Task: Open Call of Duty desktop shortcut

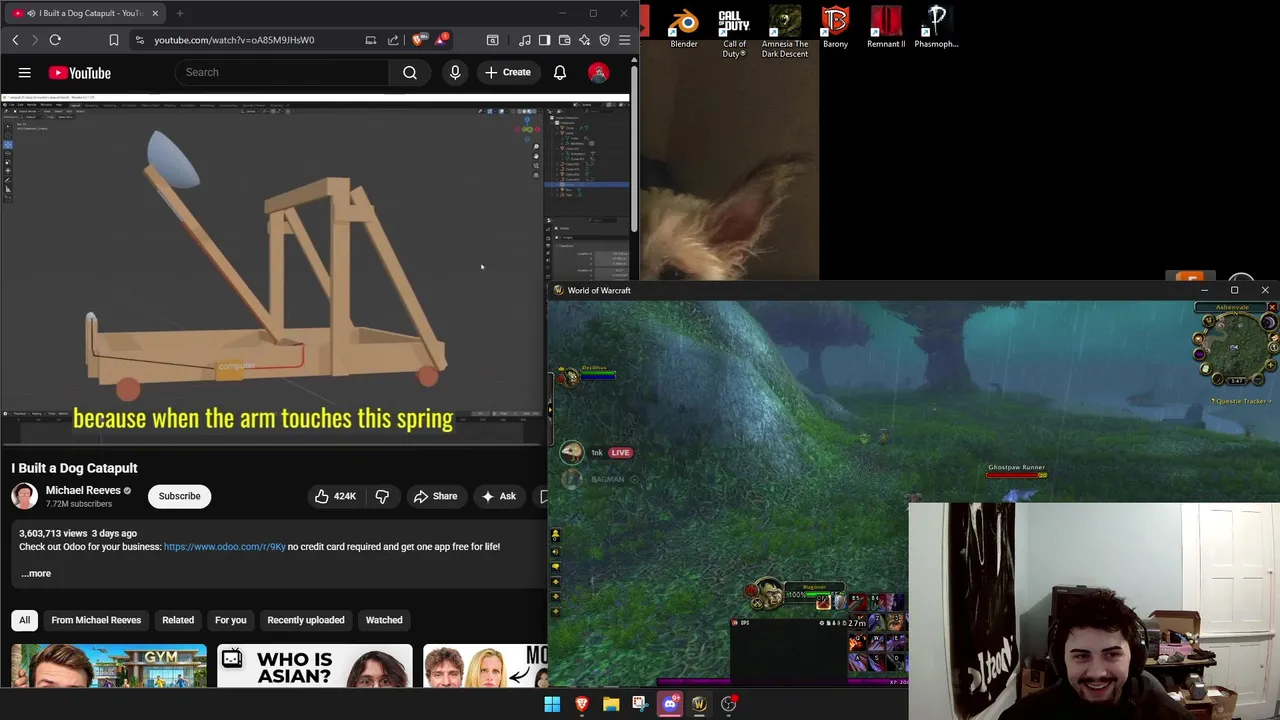Action: point(734,32)
